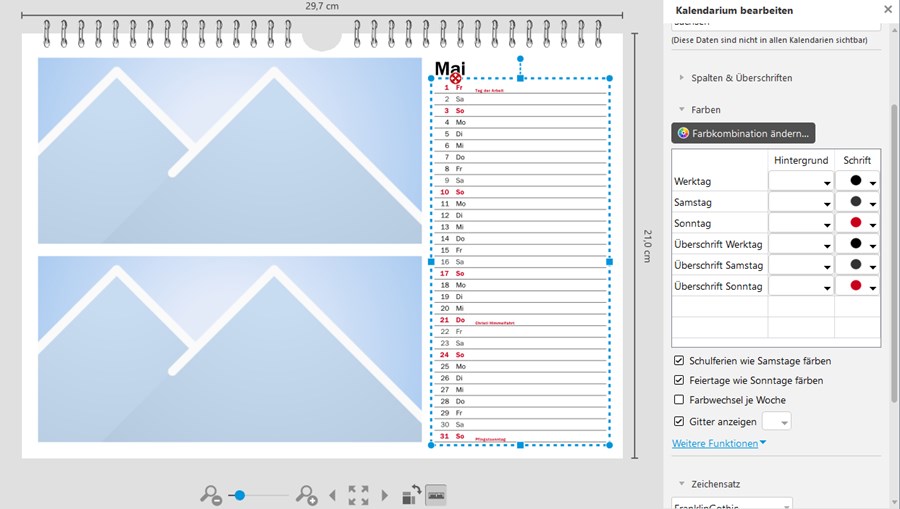Click the zoom in magnifier icon
Screen dimensions: 900x509
[307, 495]
